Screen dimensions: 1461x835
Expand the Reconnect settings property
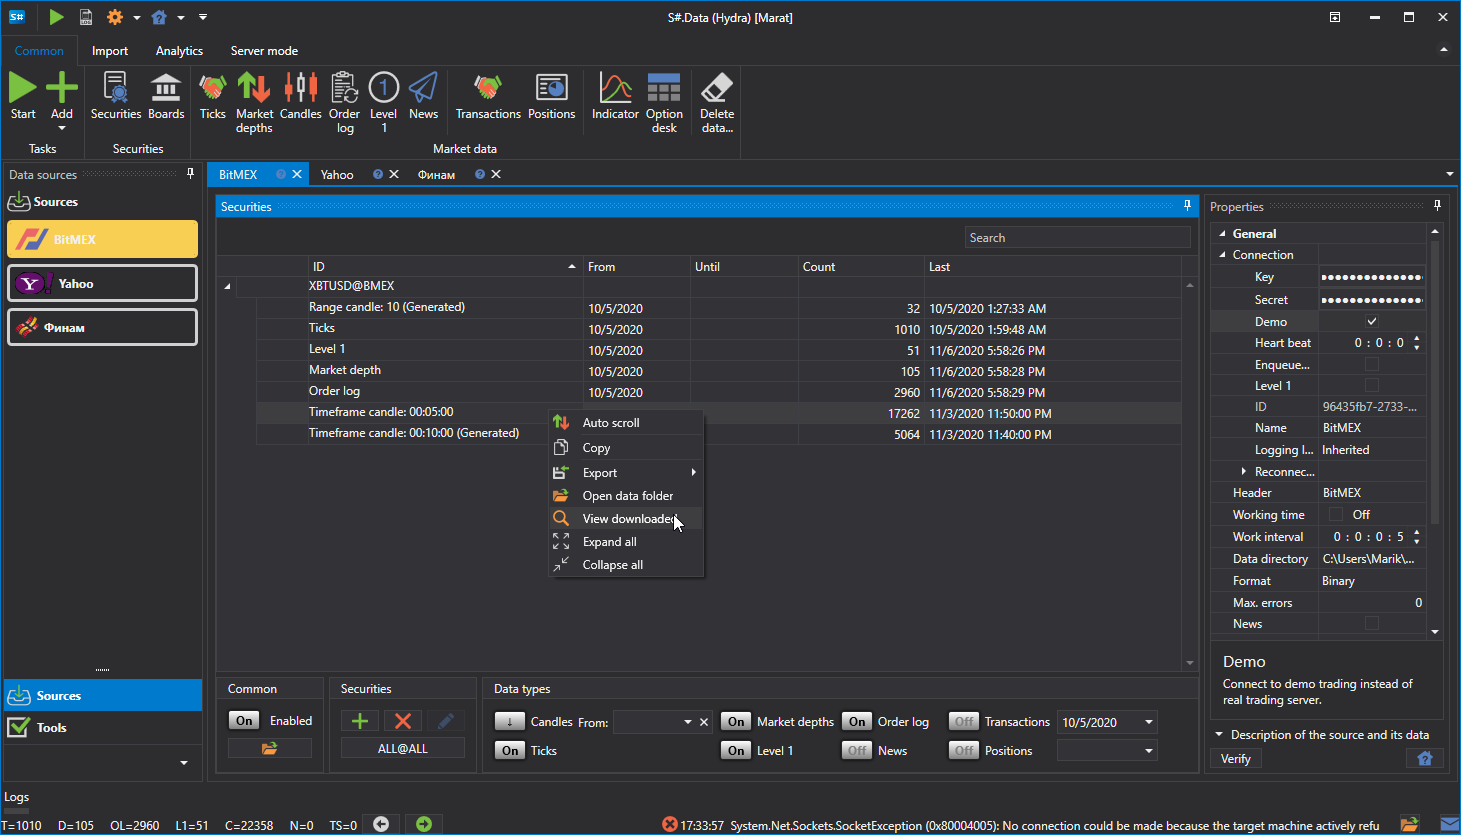point(1244,471)
